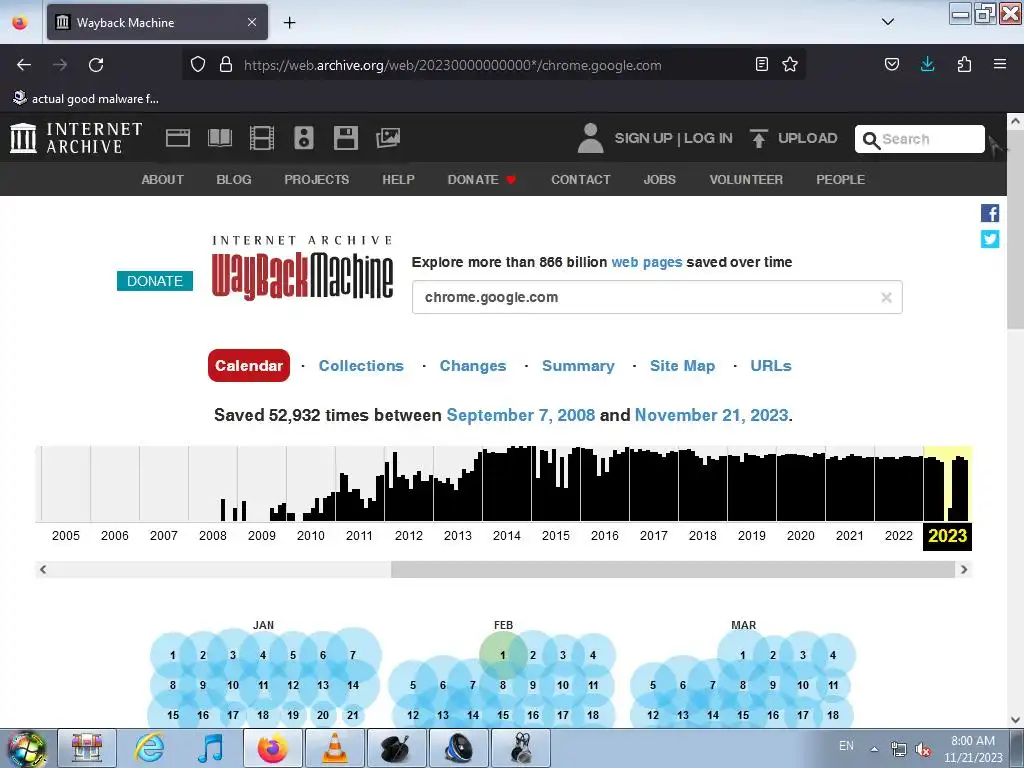Open February 1 capture day
The width and height of the screenshot is (1024, 768).
503,655
